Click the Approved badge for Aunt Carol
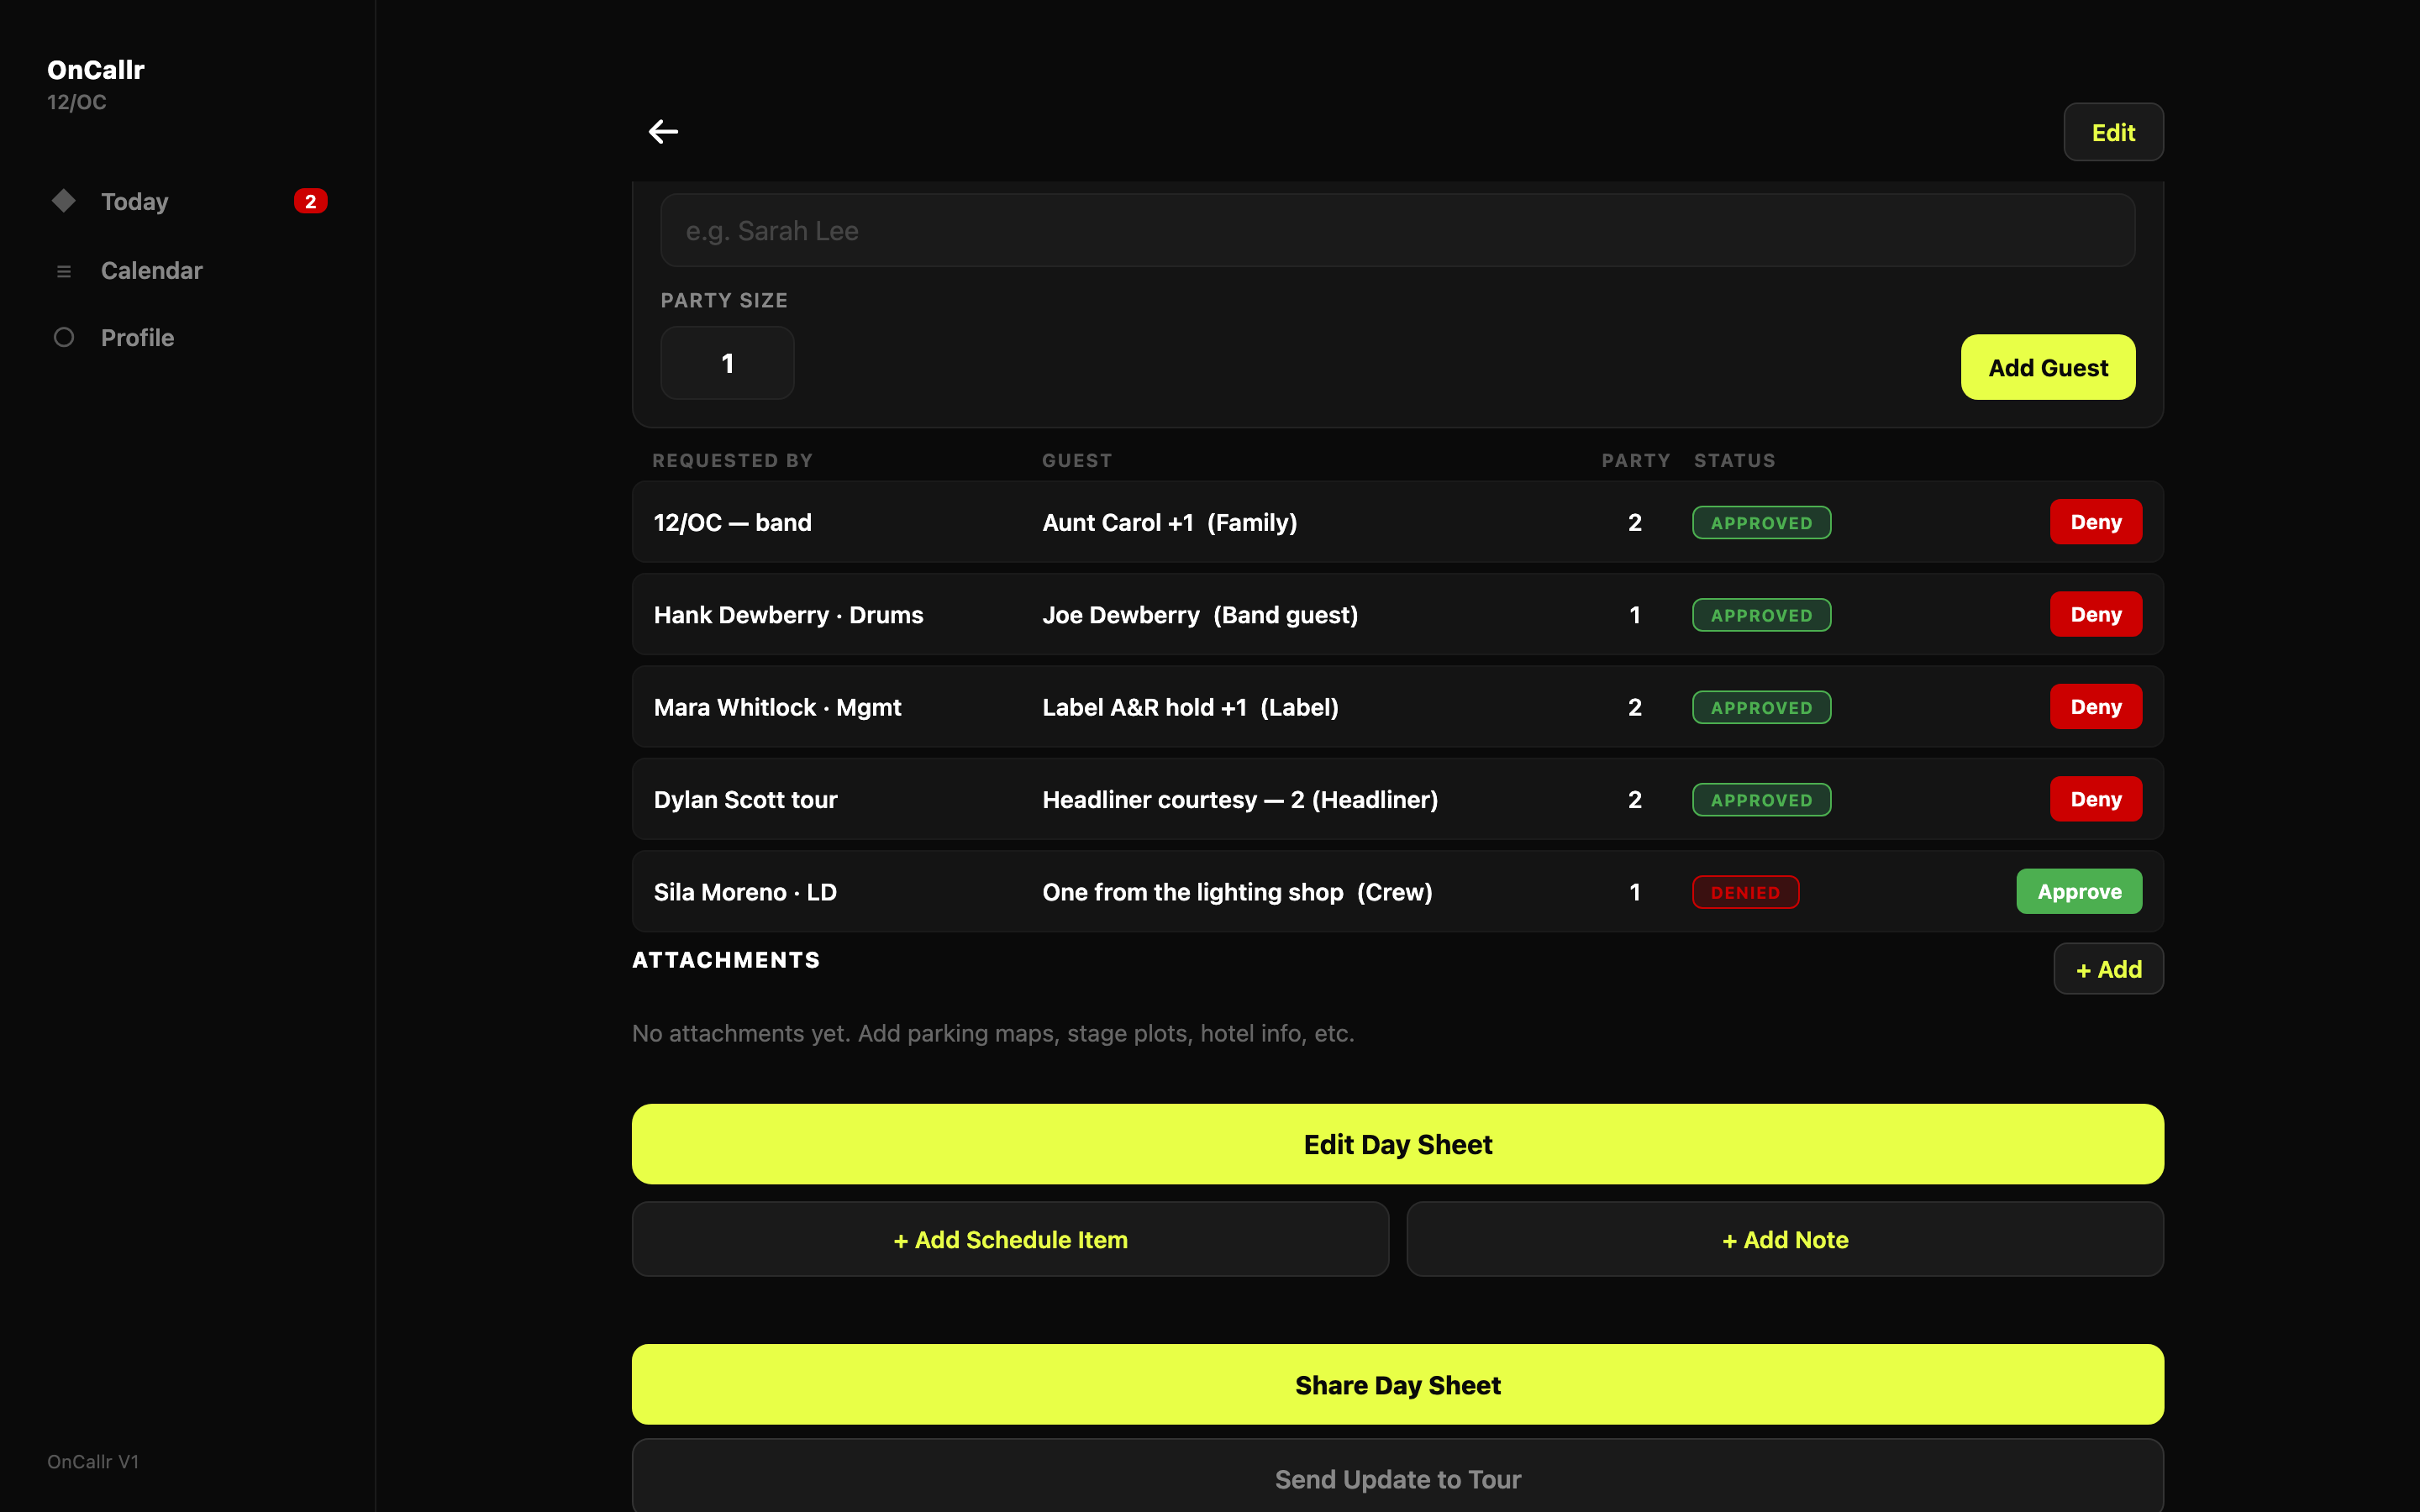Image resolution: width=2420 pixels, height=1512 pixels. pyautogui.click(x=1761, y=523)
